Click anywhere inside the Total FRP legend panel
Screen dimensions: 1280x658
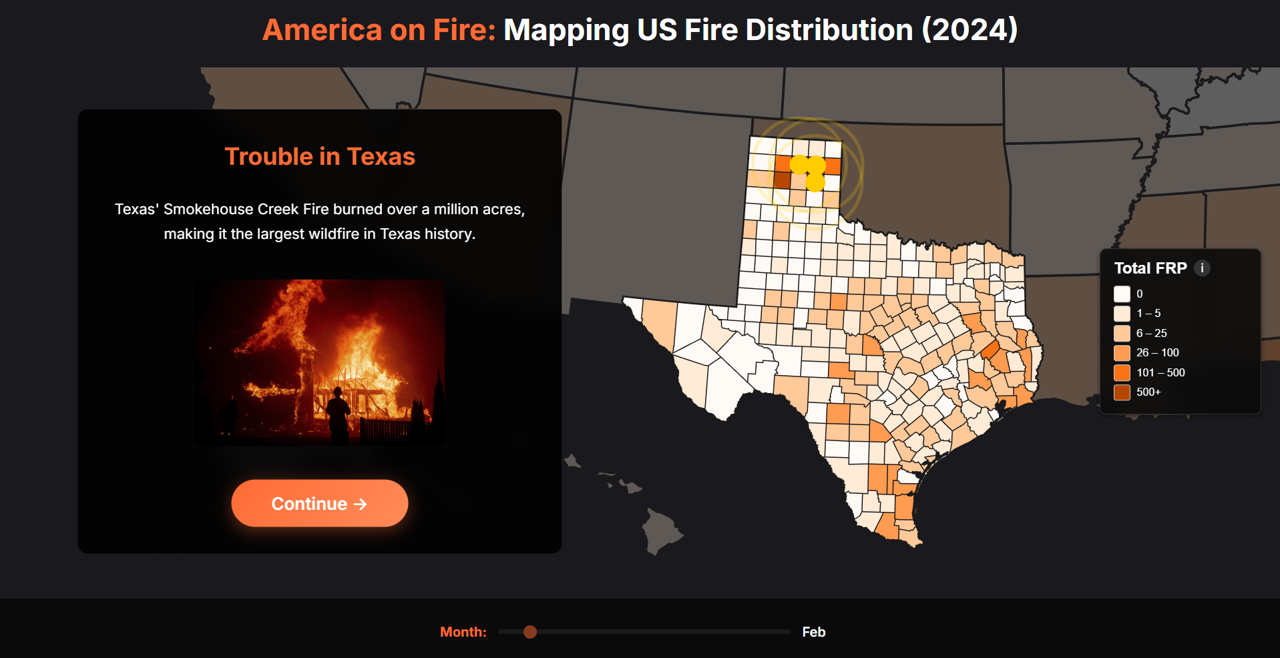[1180, 330]
